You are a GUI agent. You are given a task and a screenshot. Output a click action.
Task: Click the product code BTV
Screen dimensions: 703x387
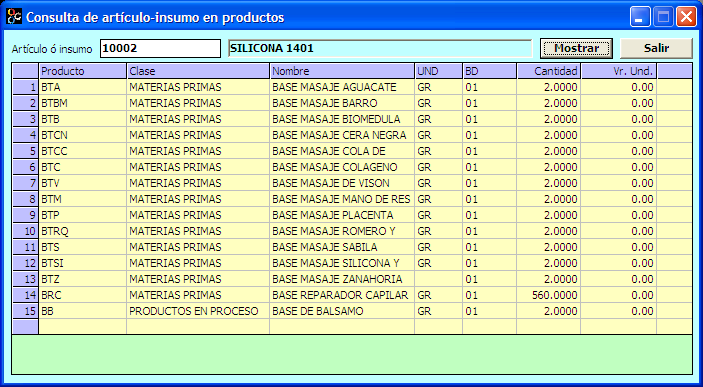point(82,183)
